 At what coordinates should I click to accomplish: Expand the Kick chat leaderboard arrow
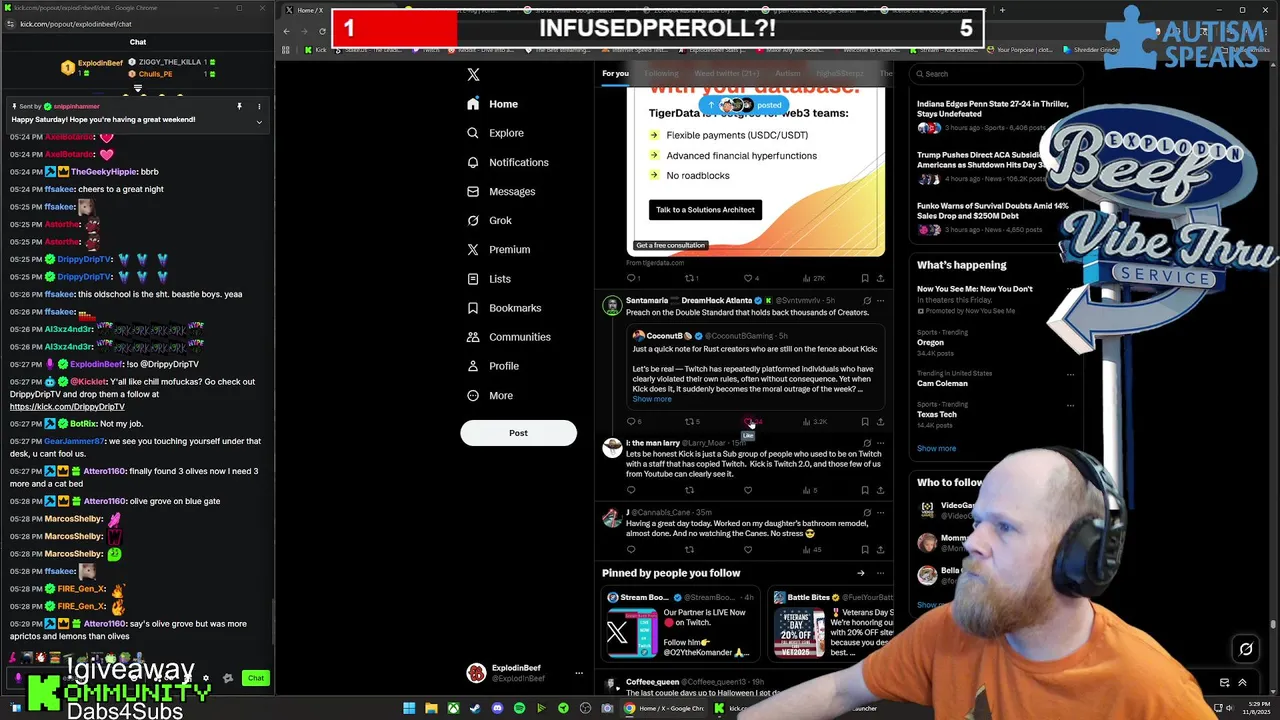point(138,88)
